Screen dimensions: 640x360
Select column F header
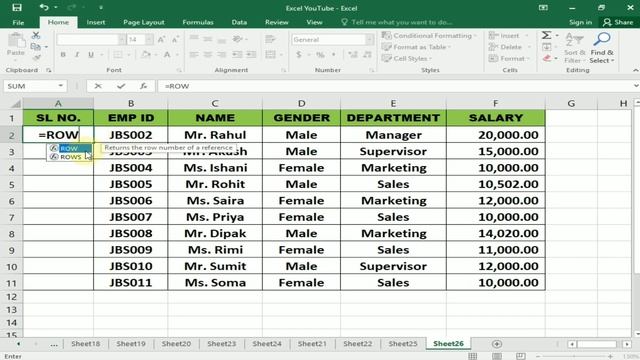pos(496,104)
